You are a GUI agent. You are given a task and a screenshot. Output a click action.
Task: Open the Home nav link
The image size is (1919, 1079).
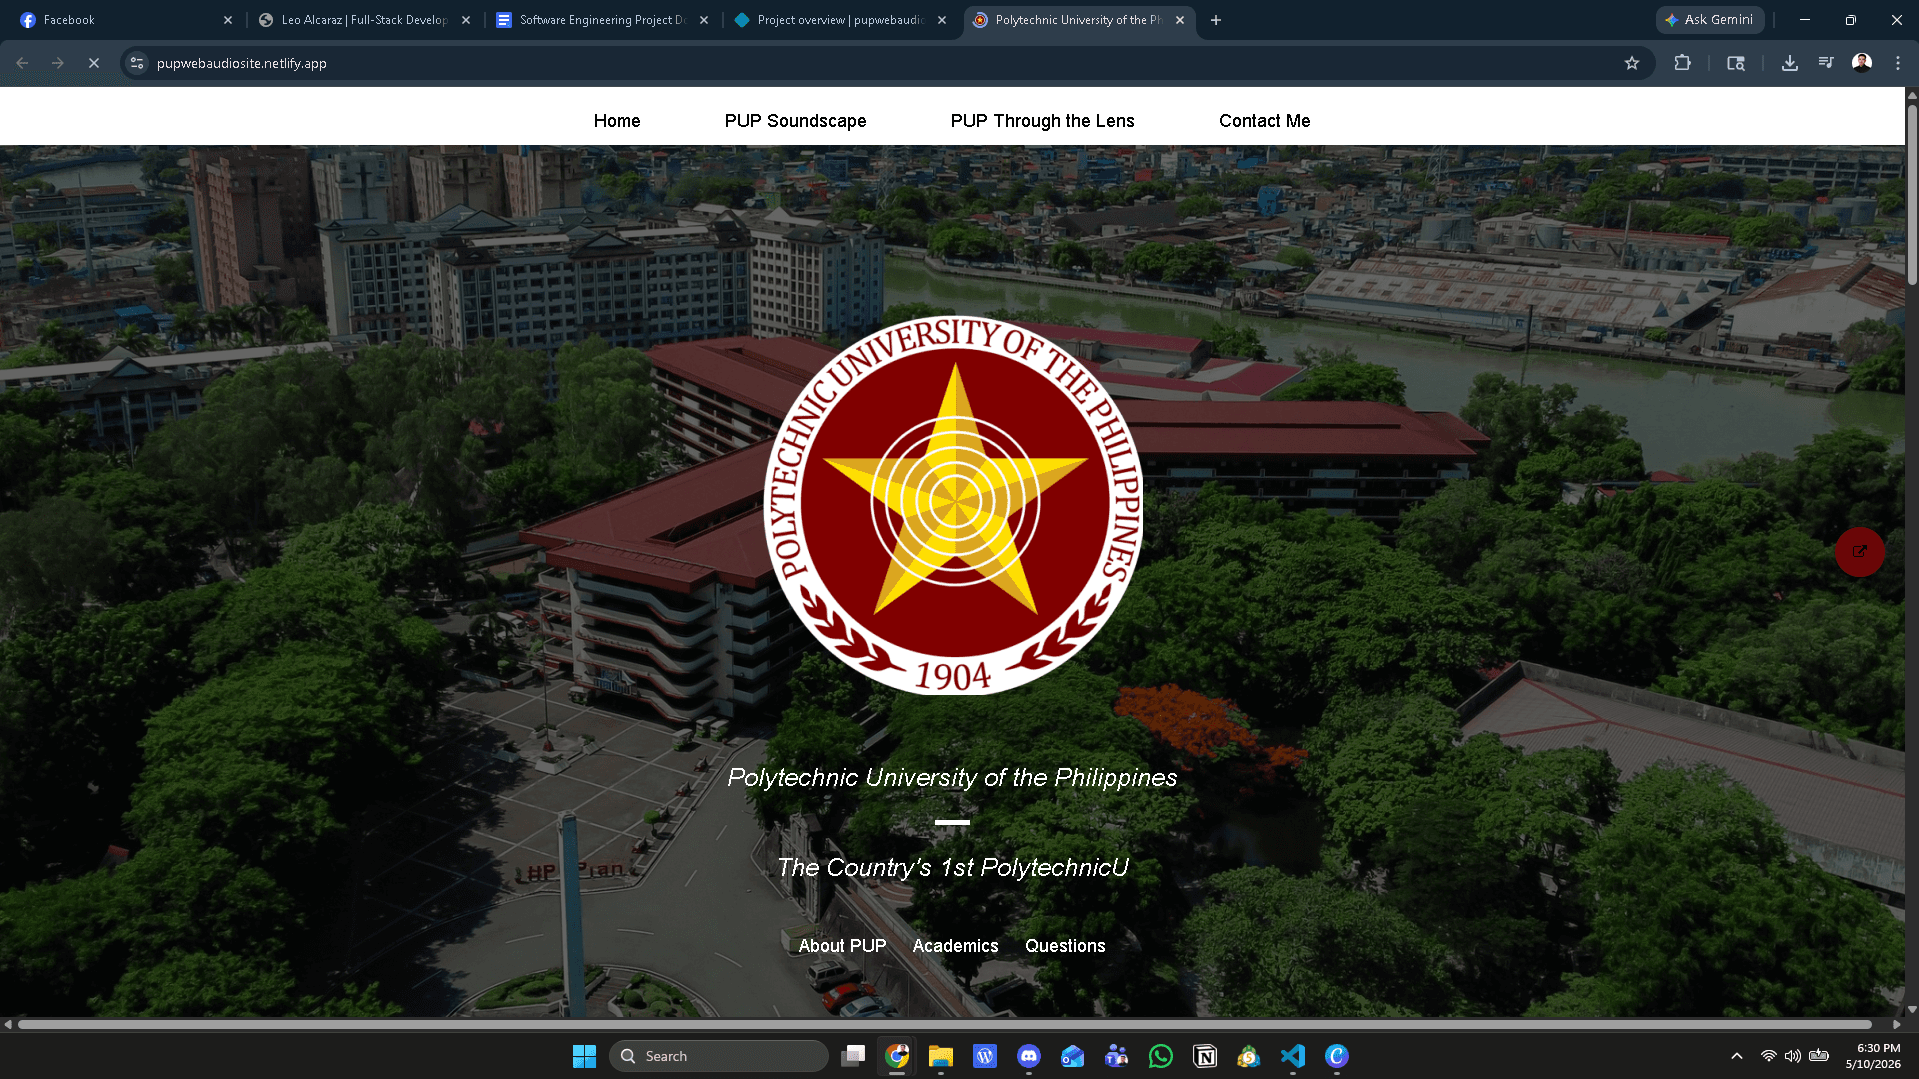click(617, 121)
